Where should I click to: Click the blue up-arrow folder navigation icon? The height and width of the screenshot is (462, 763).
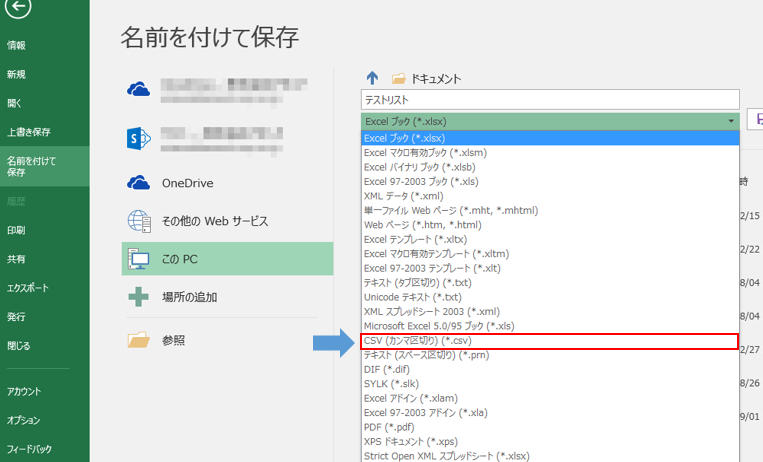[x=372, y=78]
